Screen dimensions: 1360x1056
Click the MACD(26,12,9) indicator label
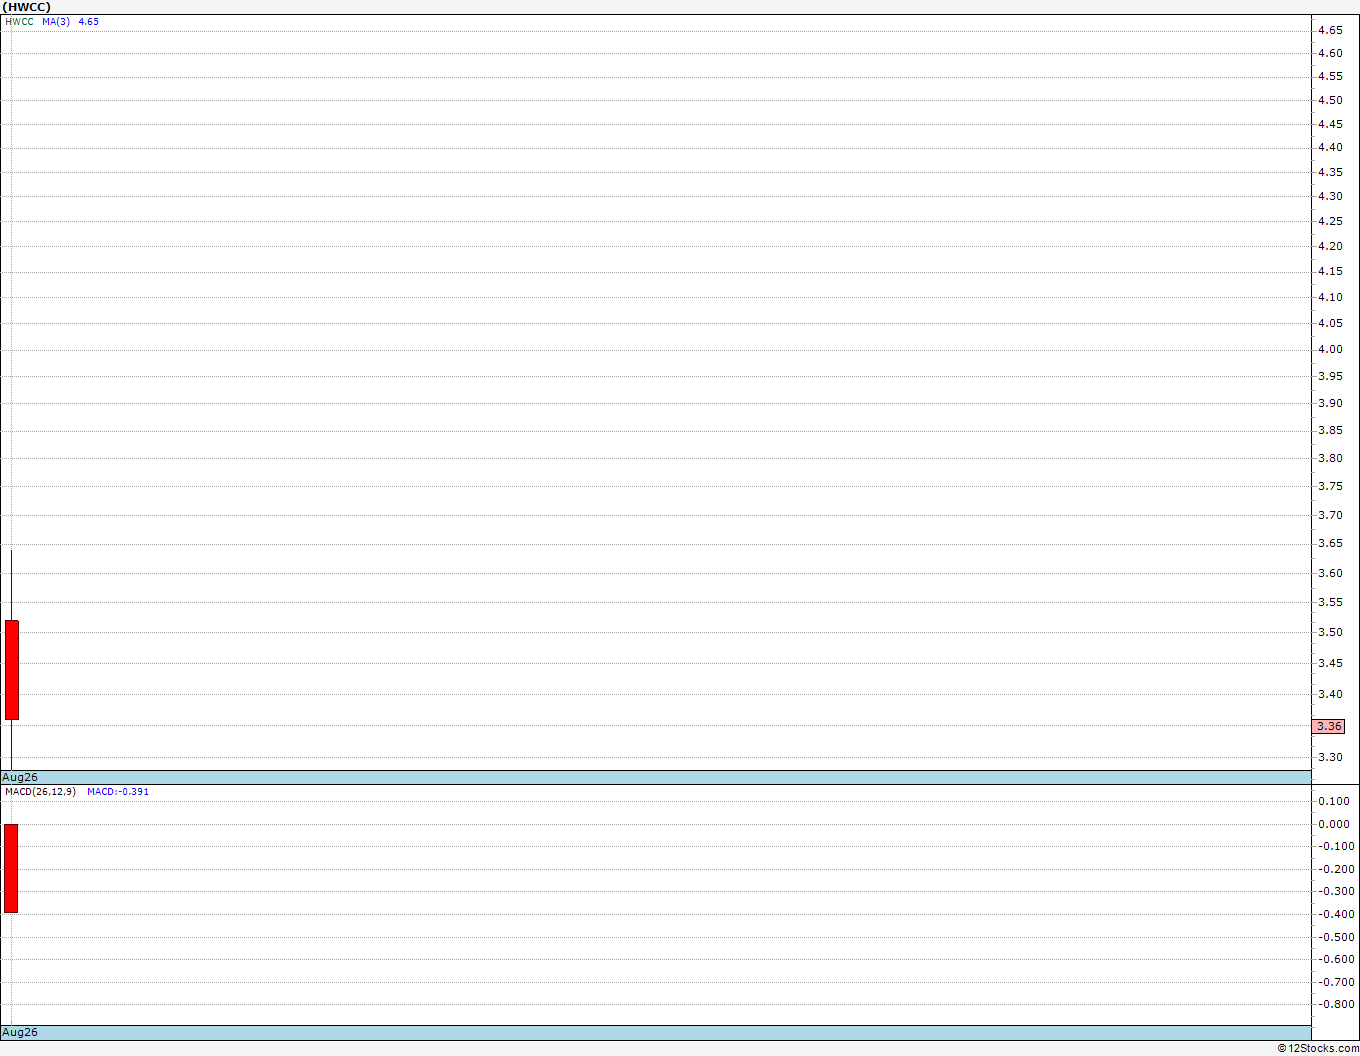(x=40, y=791)
